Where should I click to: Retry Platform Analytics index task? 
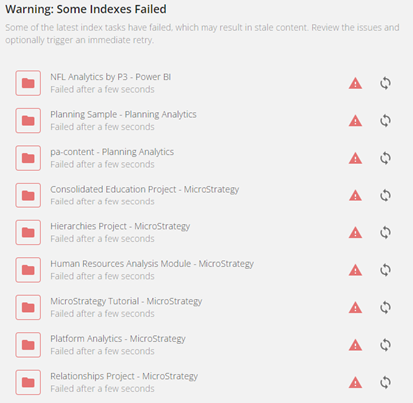pos(385,345)
